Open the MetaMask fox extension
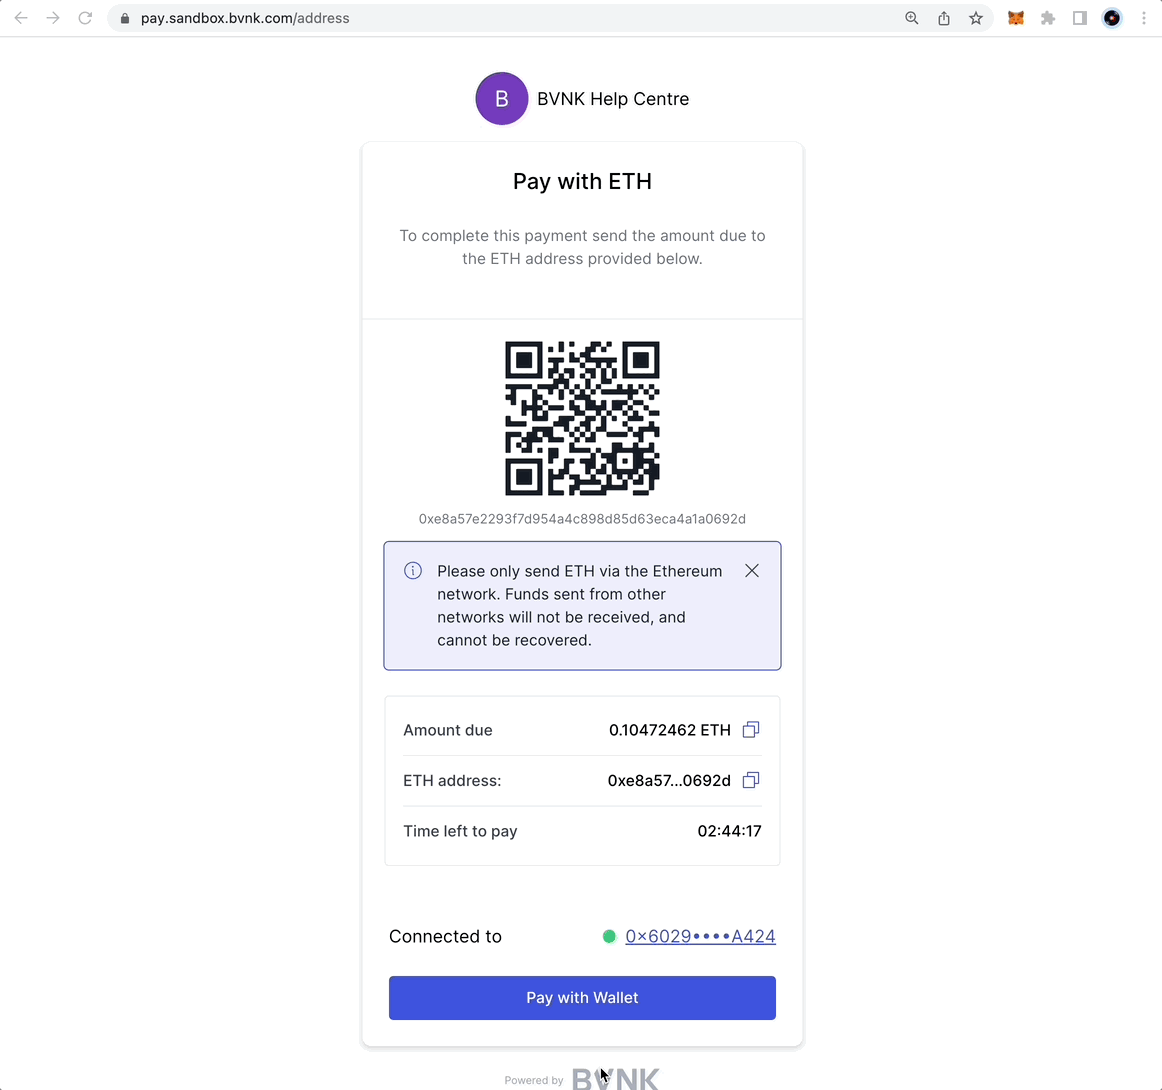Viewport: 1162px width, 1090px height. click(1015, 18)
